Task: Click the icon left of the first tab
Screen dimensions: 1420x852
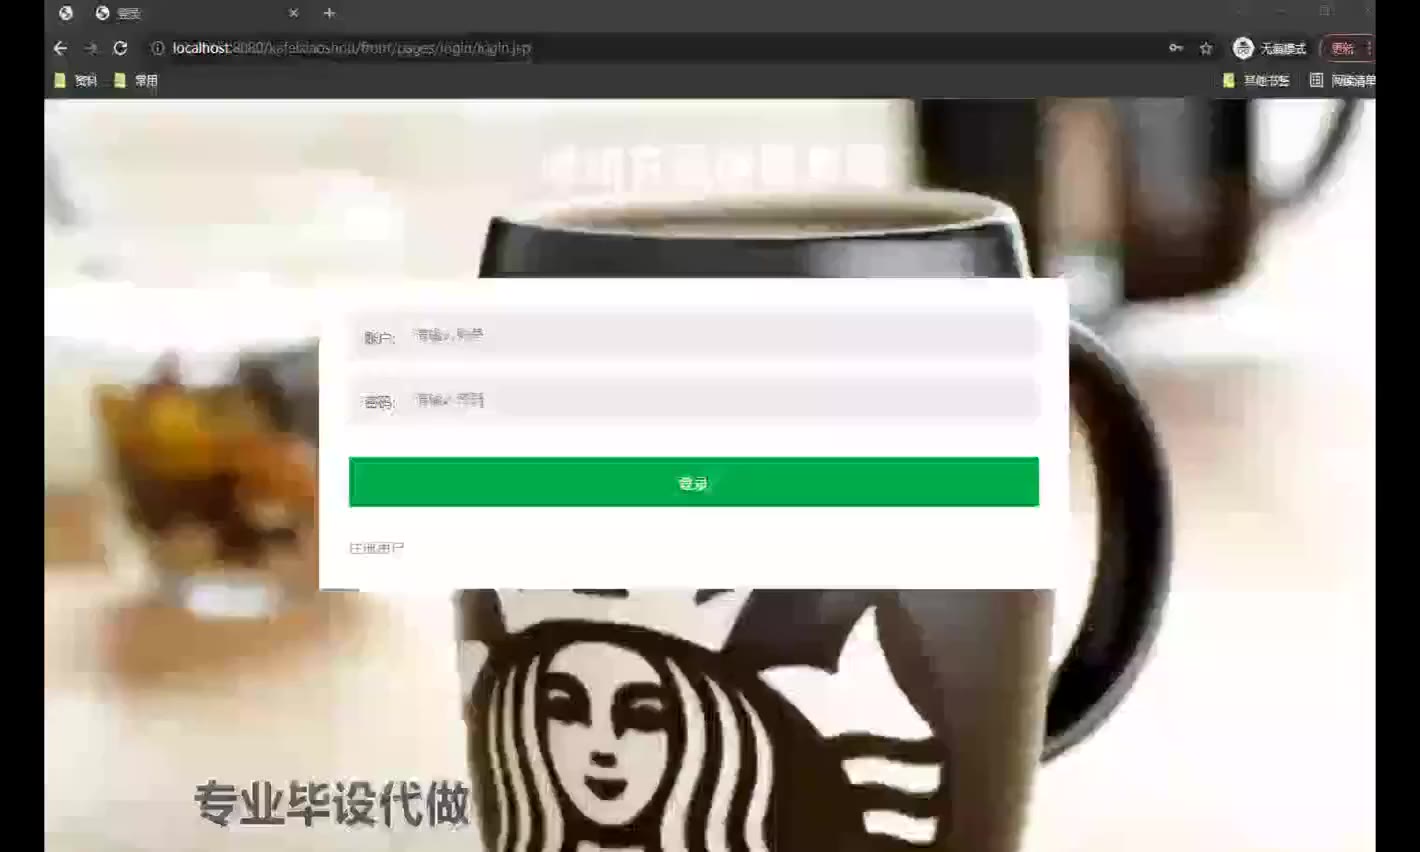Action: click(66, 13)
